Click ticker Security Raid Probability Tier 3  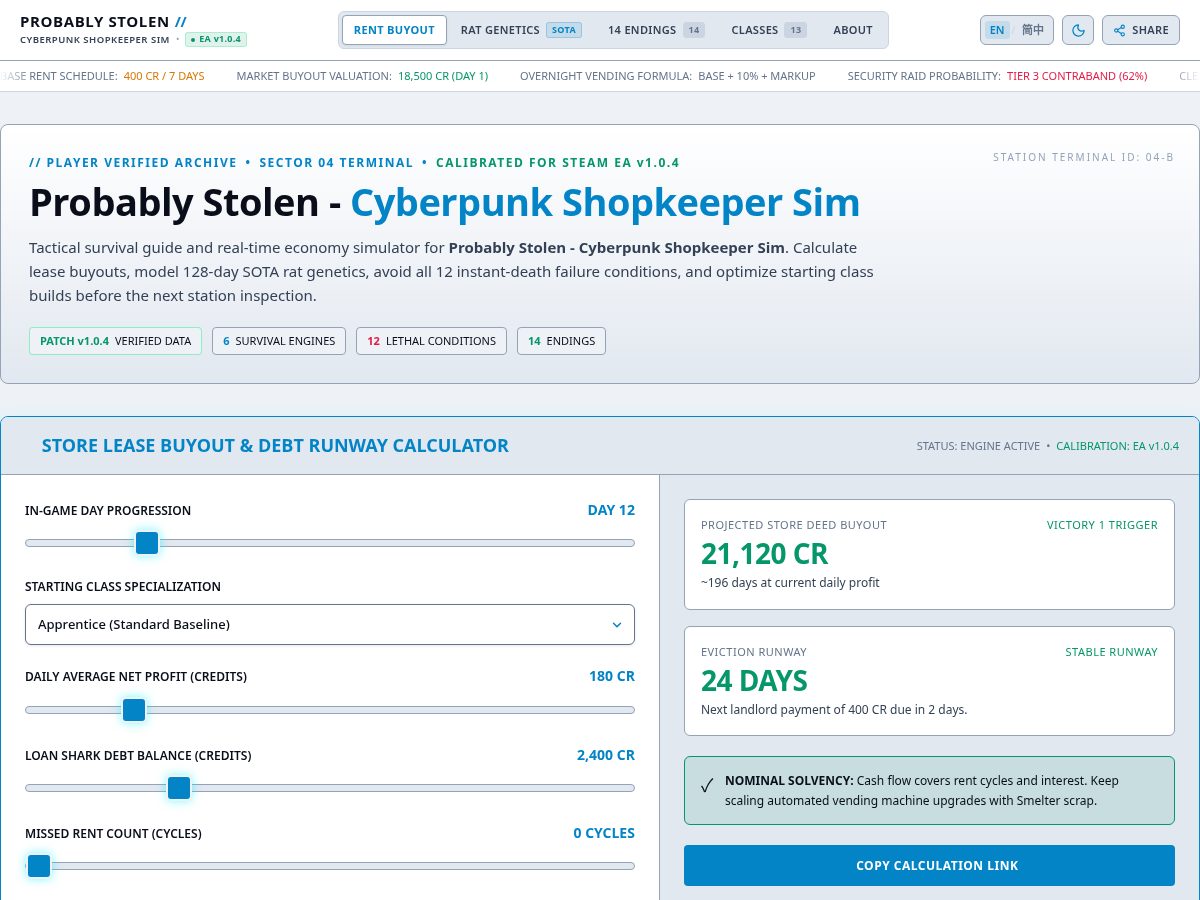coord(997,76)
